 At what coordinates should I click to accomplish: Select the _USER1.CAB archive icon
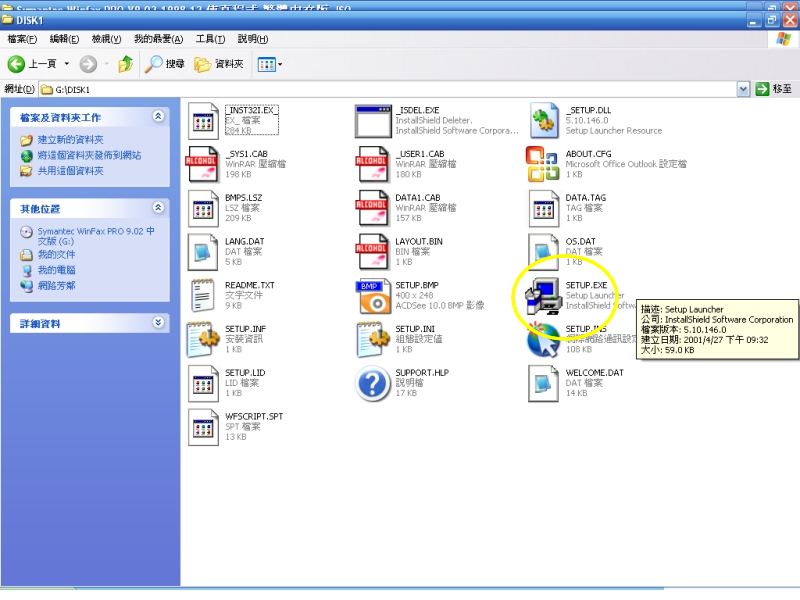point(372,164)
